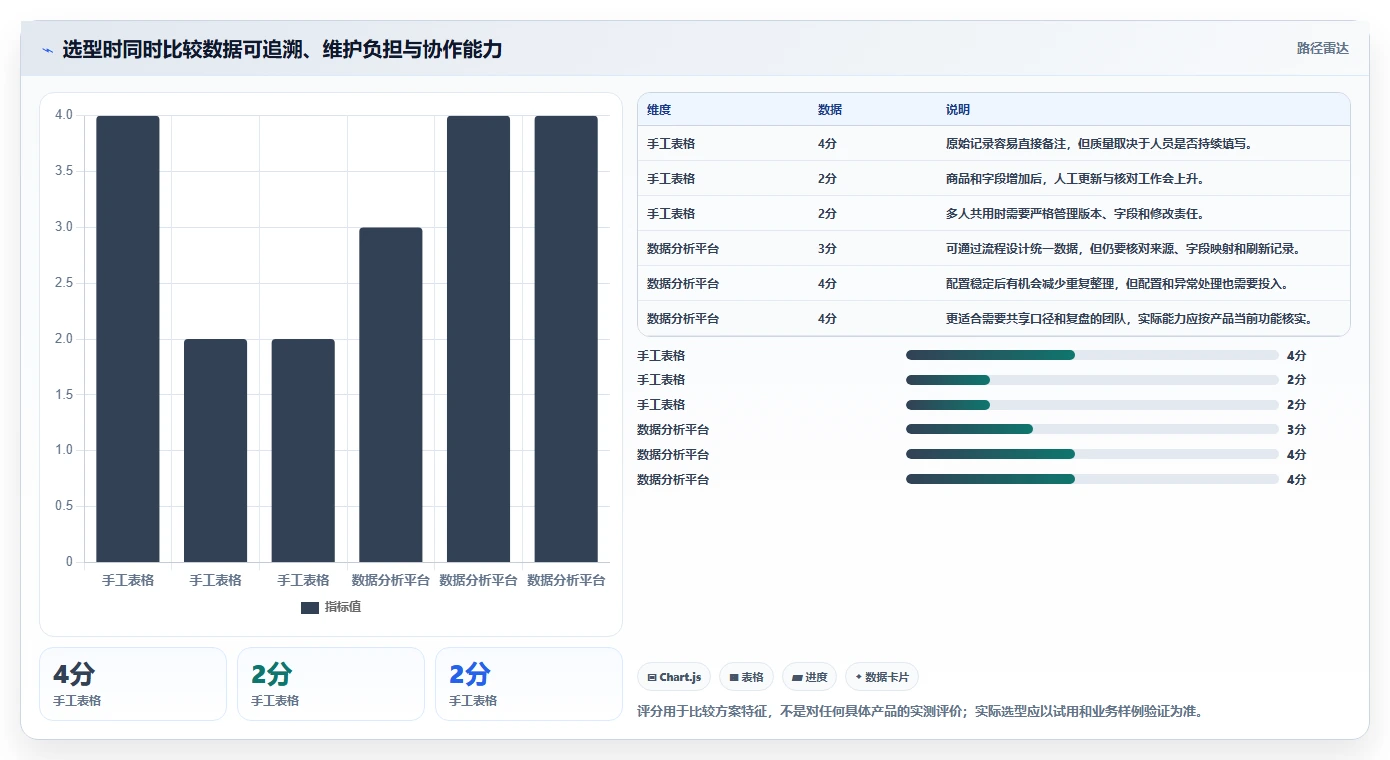This screenshot has width=1390, height=760.
Task: Select the blue 2分 手工表格 summary card
Action: point(529,684)
